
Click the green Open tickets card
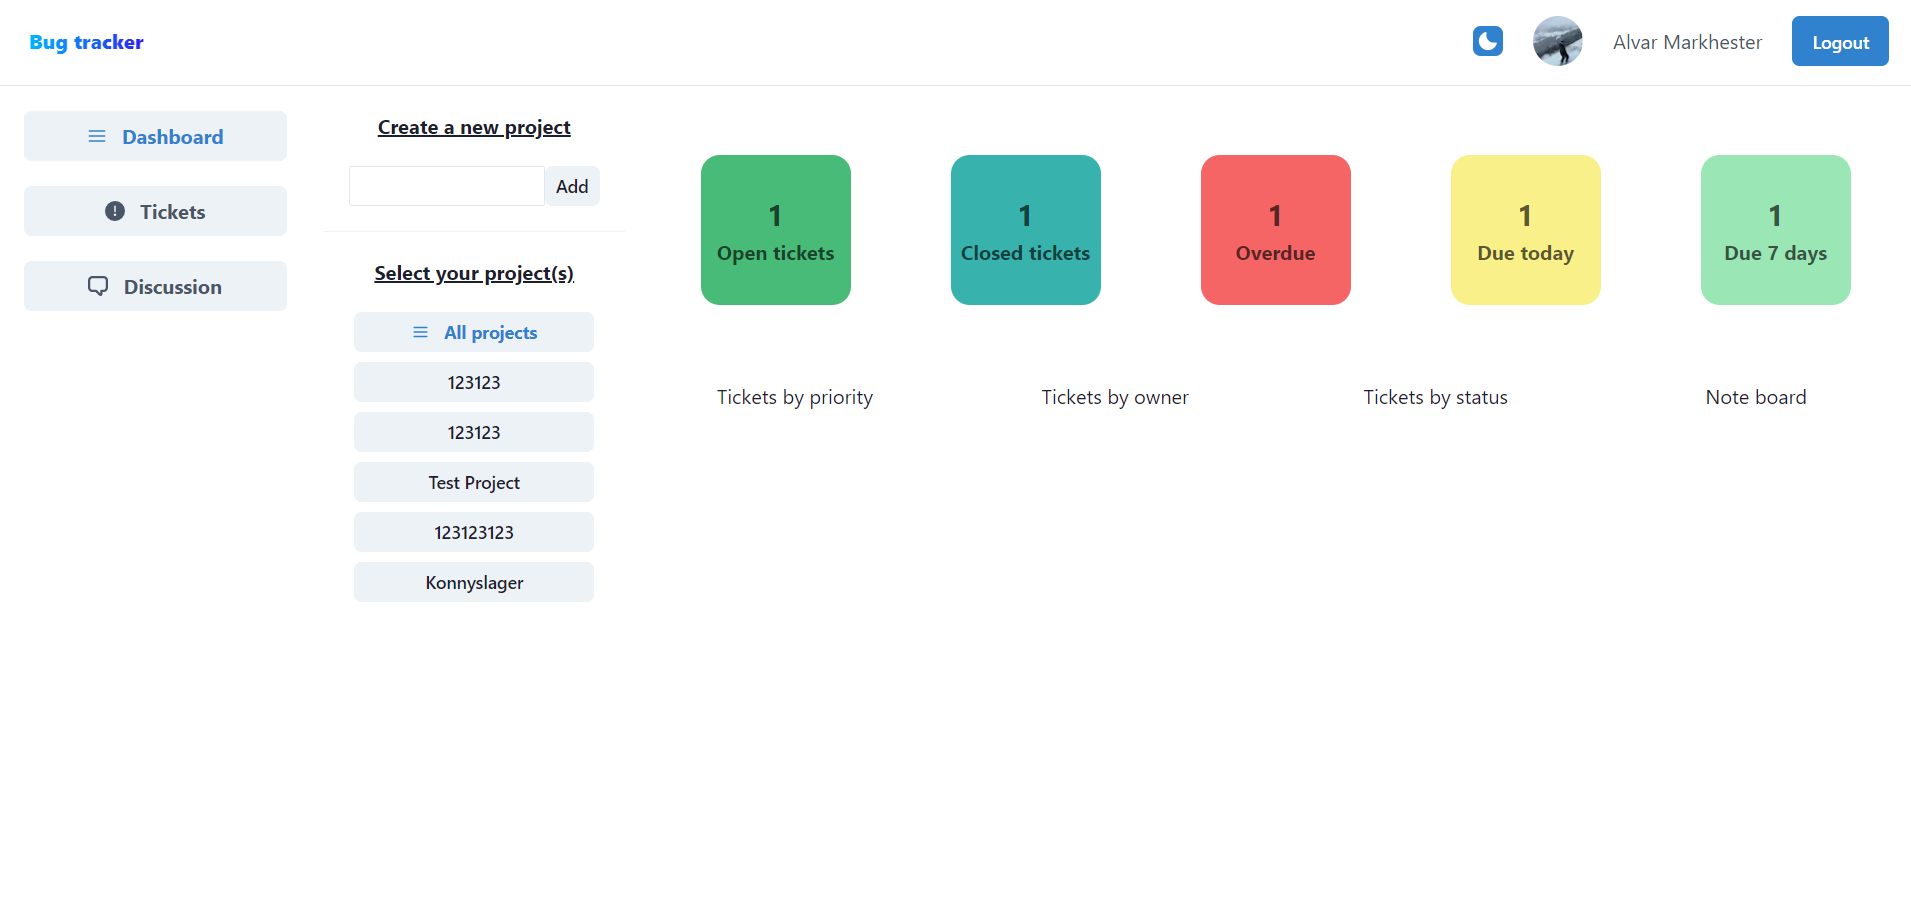coord(776,230)
